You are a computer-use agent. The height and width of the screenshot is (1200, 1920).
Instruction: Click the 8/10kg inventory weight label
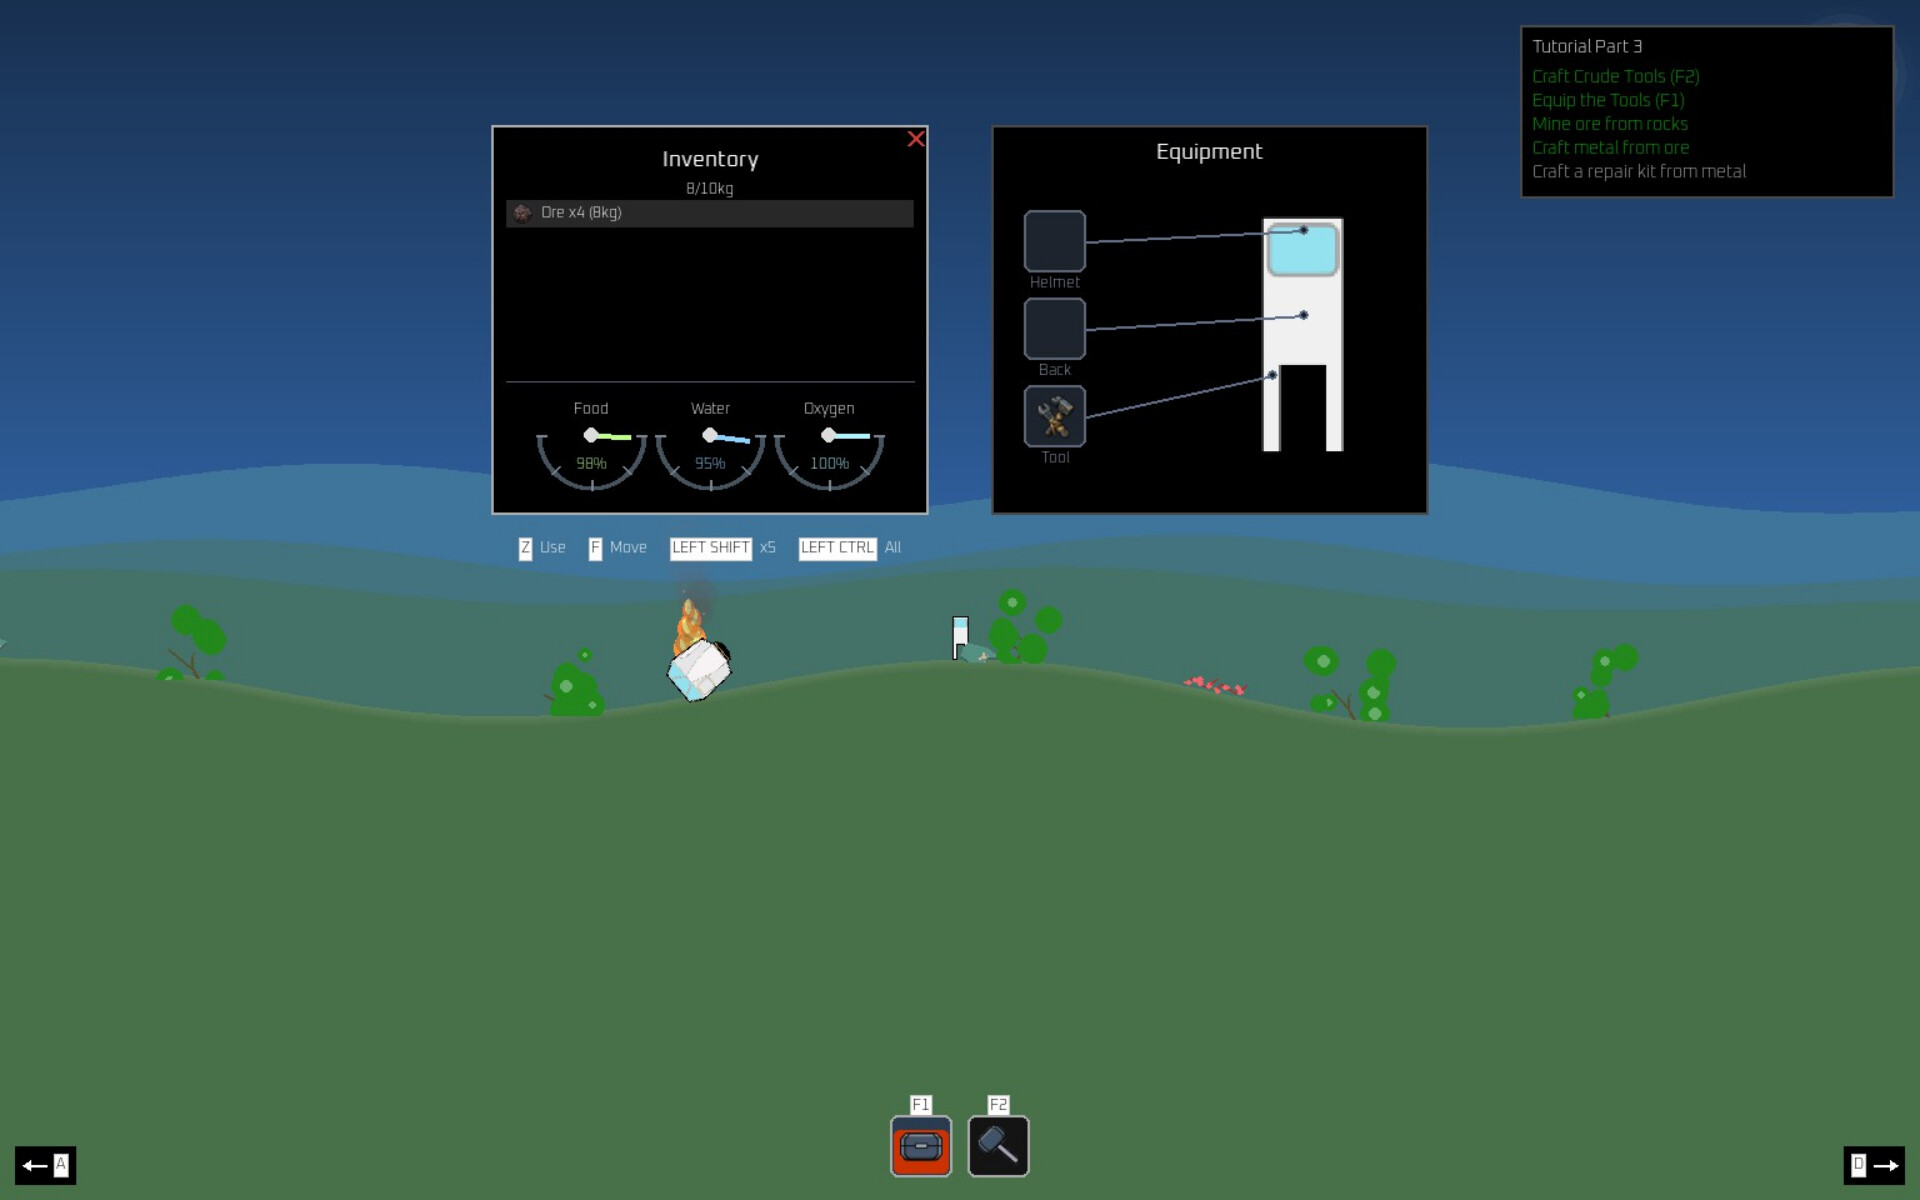(709, 188)
